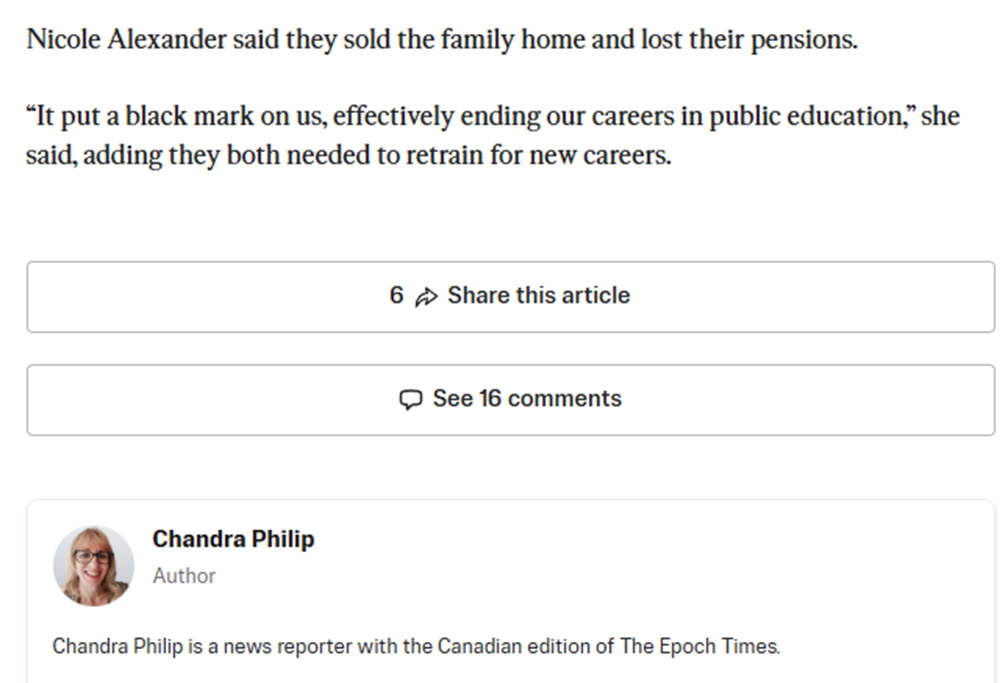
Task: Open the See 16 comments button
Action: pyautogui.click(x=510, y=399)
